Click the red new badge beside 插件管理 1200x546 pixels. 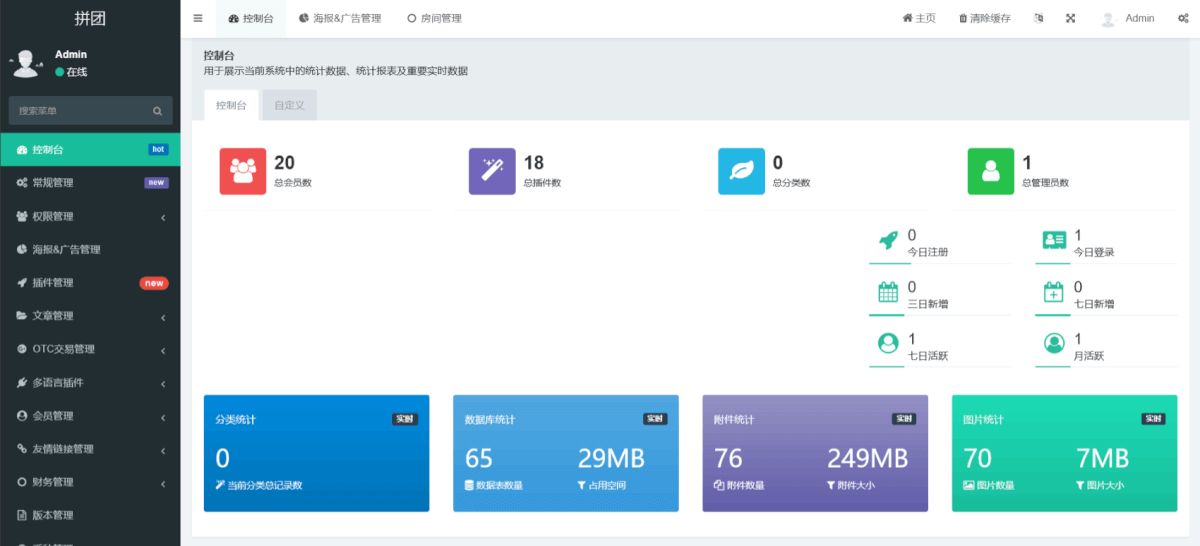(x=154, y=283)
